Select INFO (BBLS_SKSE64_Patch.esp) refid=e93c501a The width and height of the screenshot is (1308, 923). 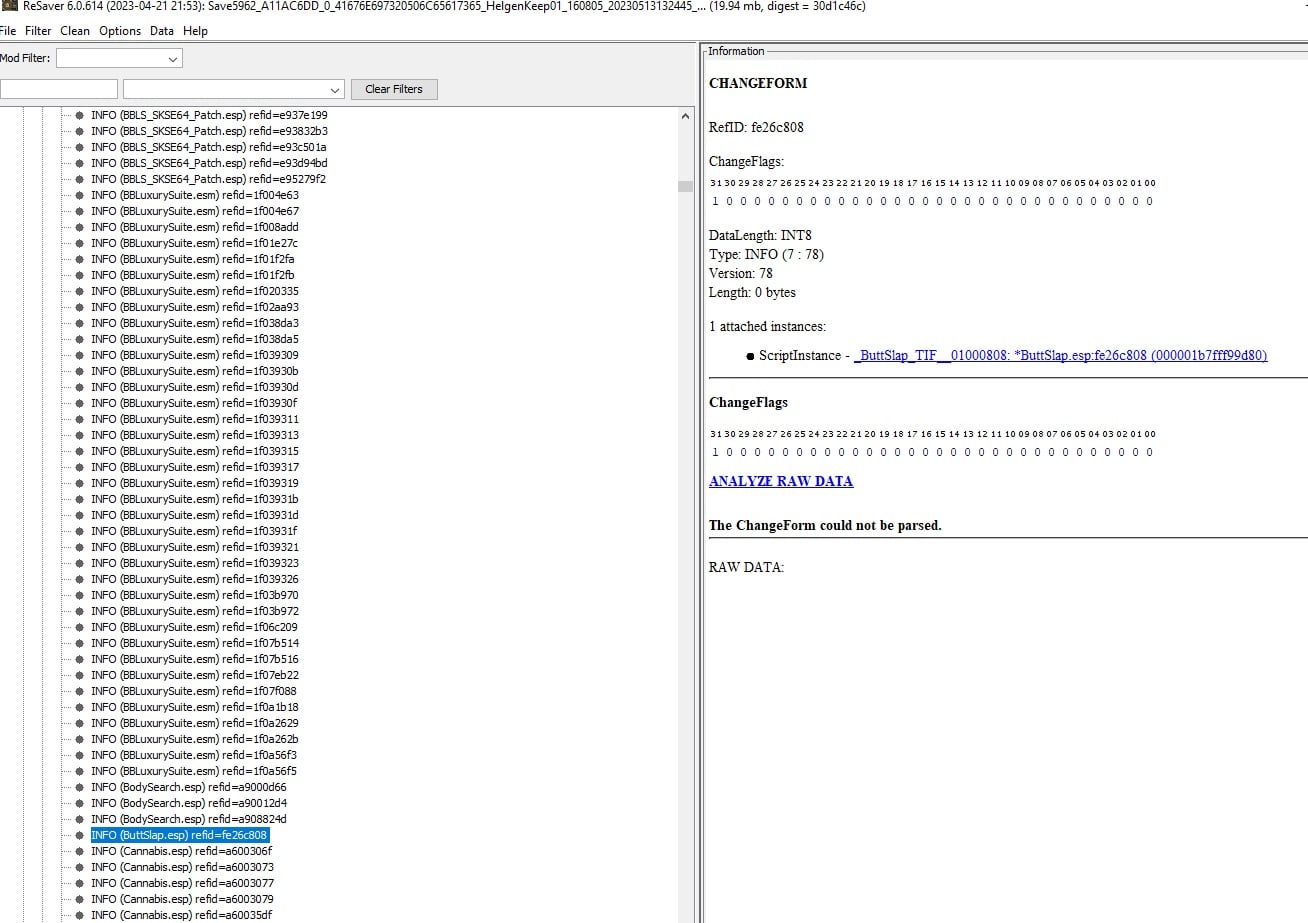209,147
